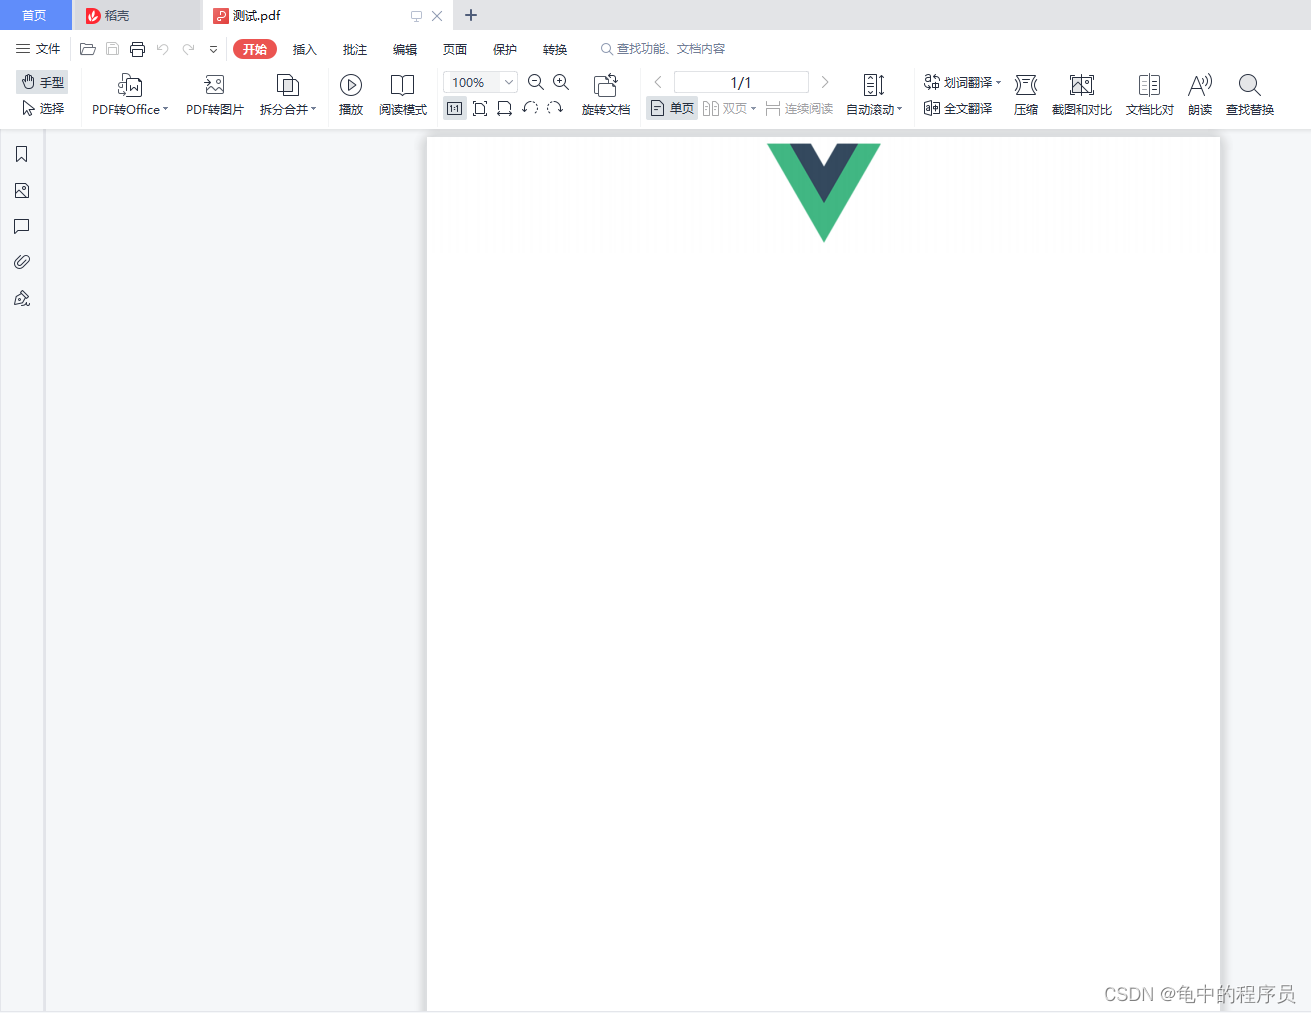Fit the whole page to window

coord(480,108)
